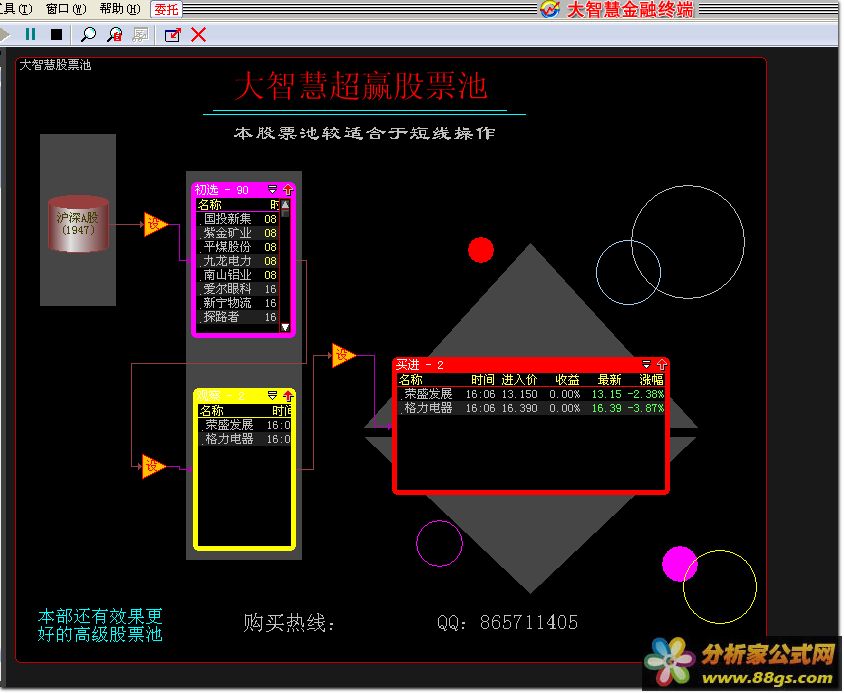Click 最新 column header in 买进 panel
844x693 pixels.
point(609,380)
